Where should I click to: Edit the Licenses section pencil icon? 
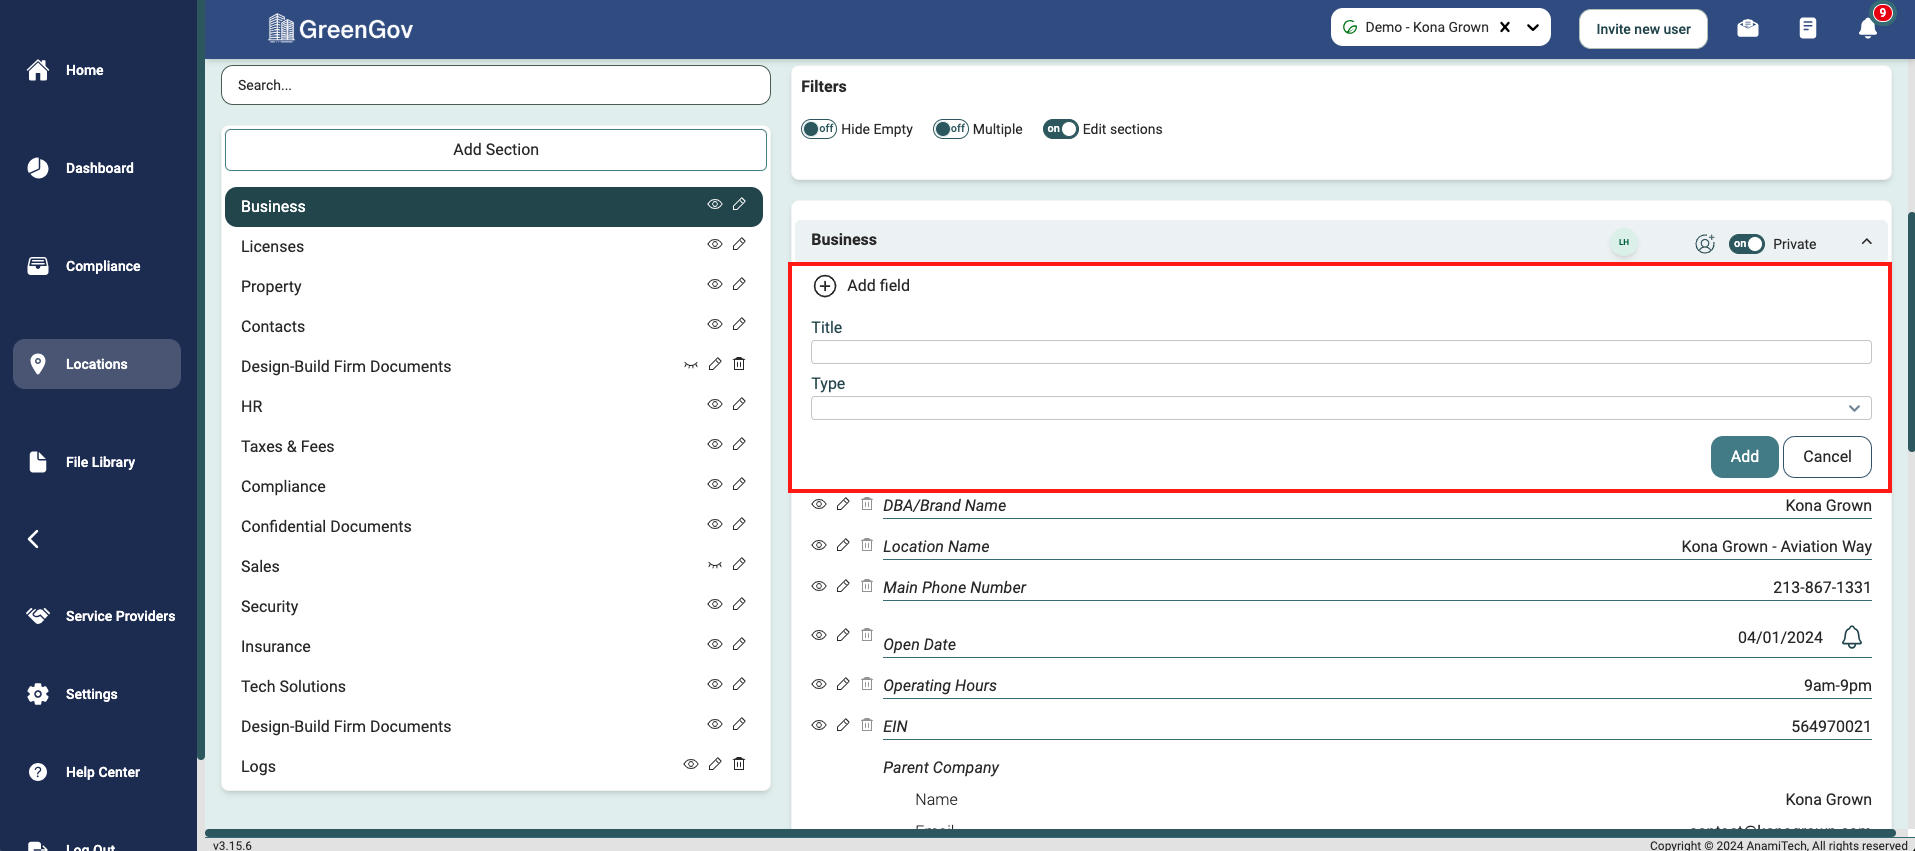coord(739,244)
